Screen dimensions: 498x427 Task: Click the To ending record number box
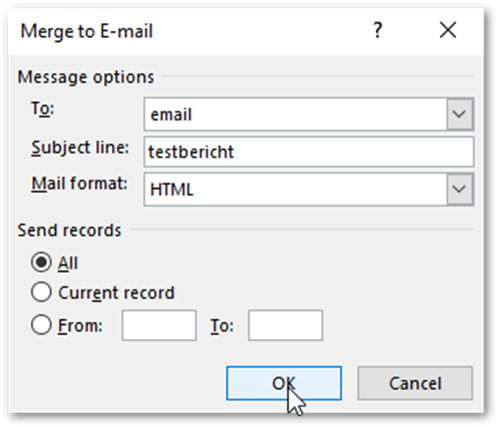click(285, 325)
